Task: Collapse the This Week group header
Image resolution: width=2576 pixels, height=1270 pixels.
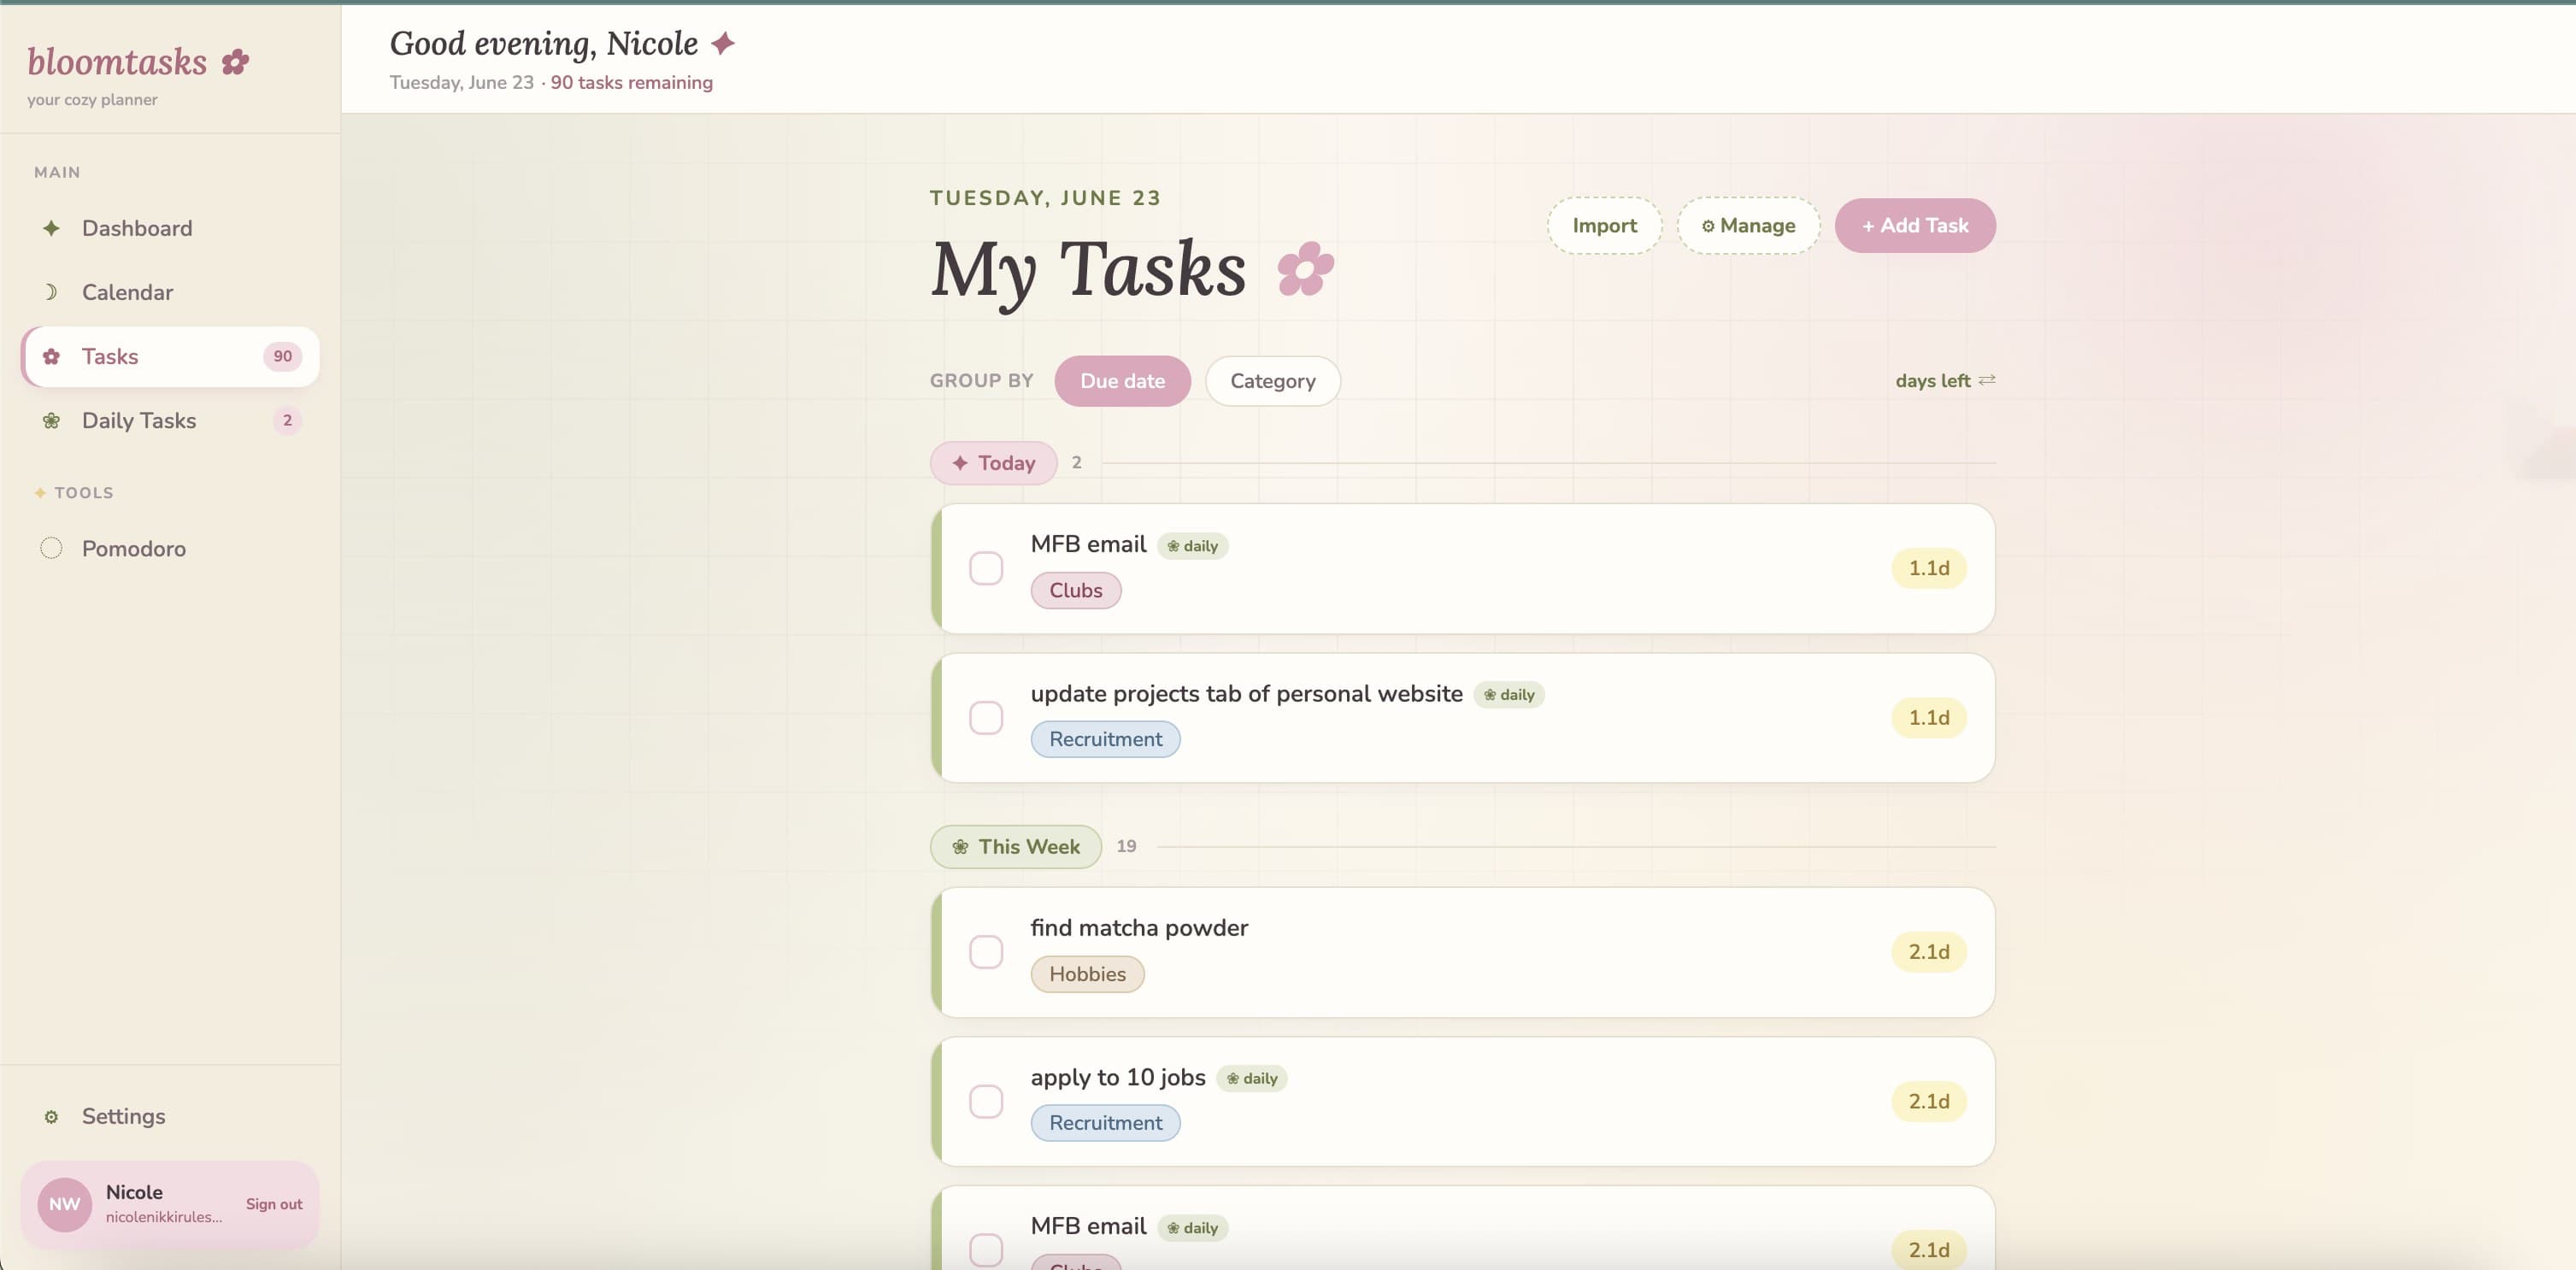Action: [1016, 847]
